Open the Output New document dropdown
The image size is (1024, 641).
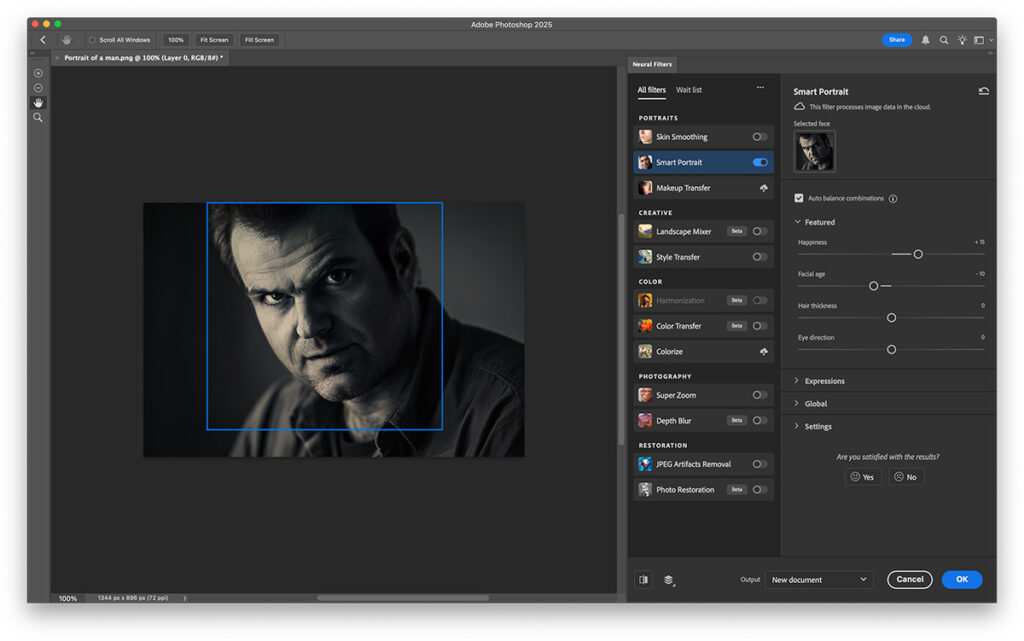click(819, 580)
